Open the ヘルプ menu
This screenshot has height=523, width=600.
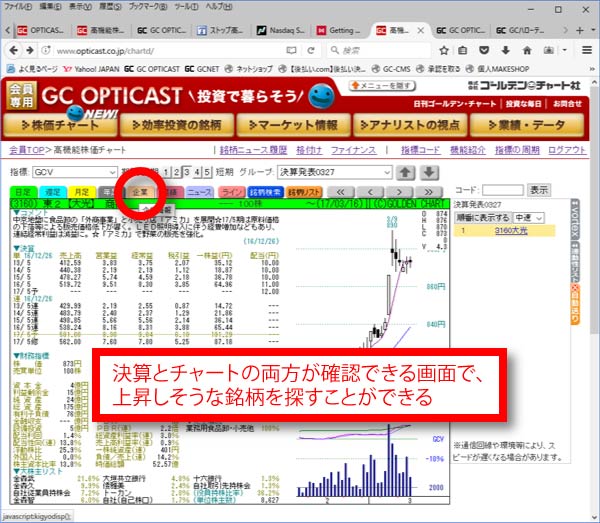click(218, 7)
